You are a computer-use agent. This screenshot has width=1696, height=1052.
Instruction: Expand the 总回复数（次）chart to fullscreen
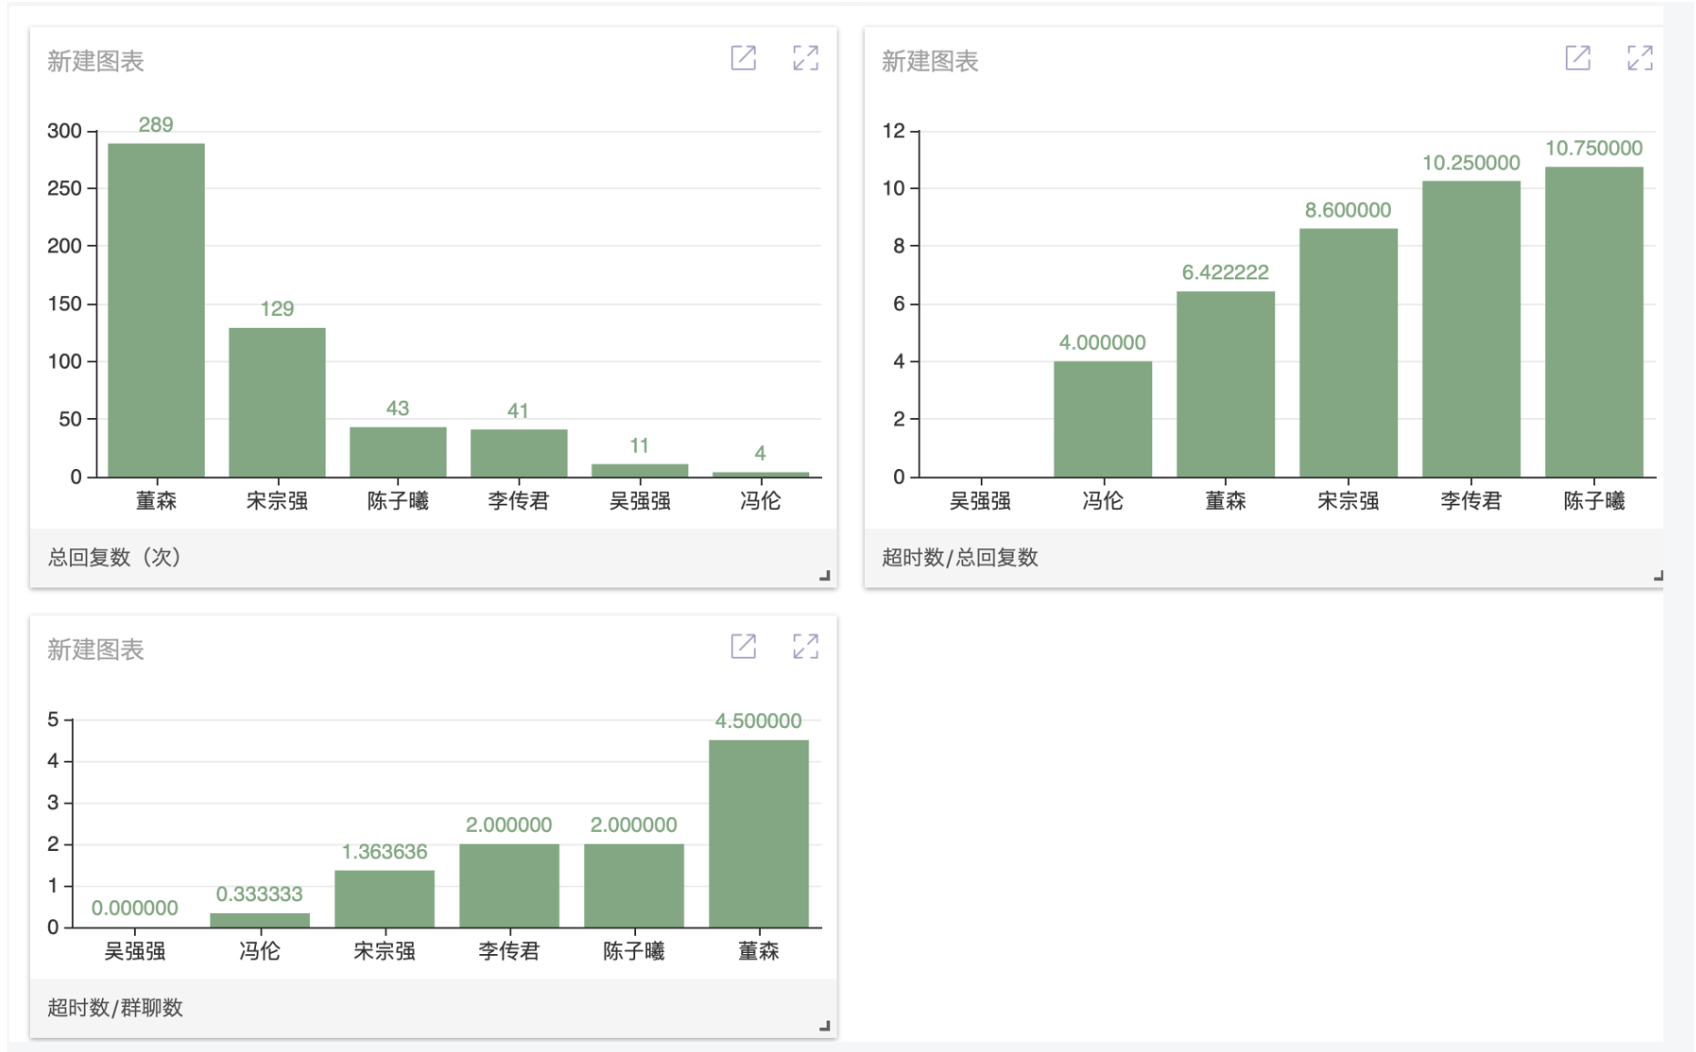(805, 58)
